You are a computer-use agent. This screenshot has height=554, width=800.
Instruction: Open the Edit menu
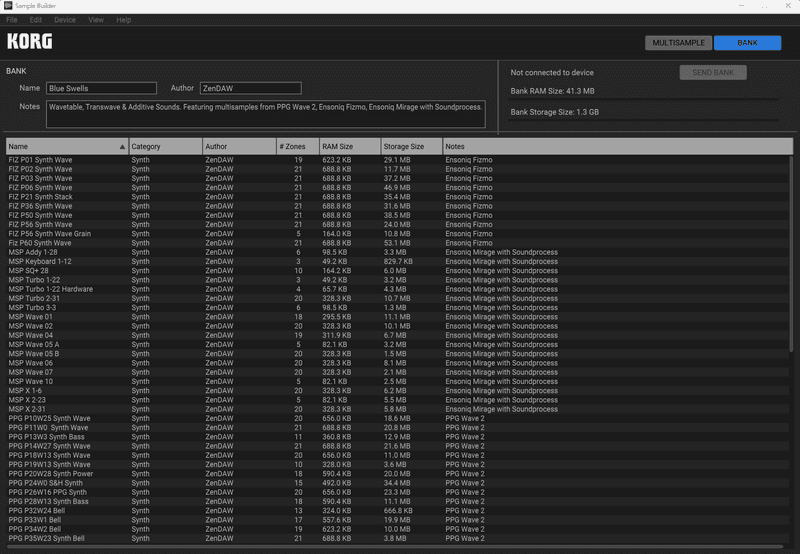pyautogui.click(x=36, y=20)
